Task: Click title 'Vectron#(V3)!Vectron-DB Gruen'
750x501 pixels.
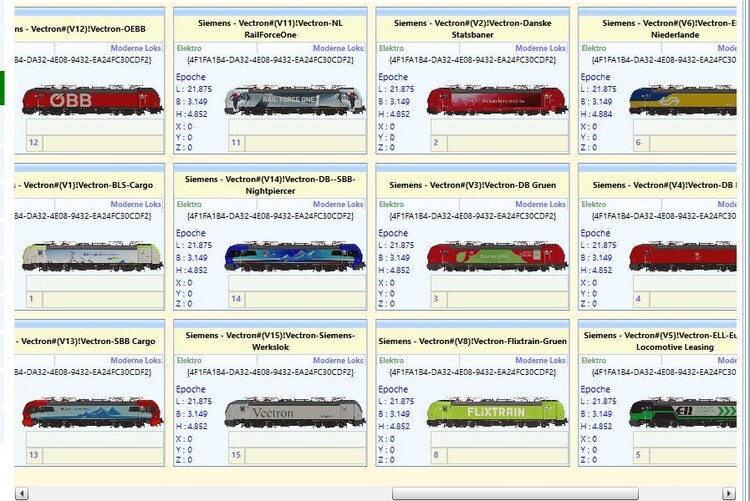Action: tap(473, 185)
